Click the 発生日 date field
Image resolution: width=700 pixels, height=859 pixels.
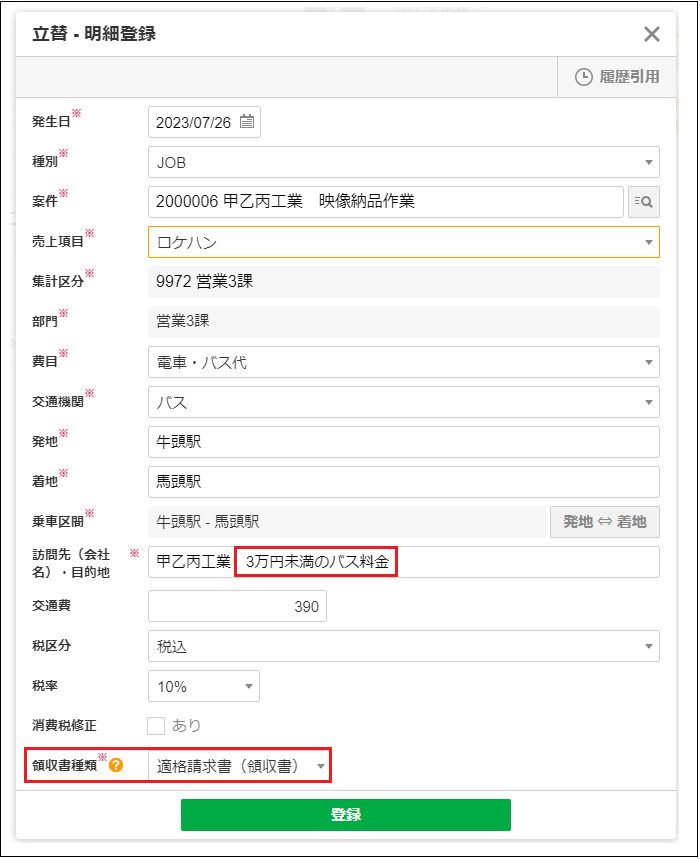tap(194, 122)
